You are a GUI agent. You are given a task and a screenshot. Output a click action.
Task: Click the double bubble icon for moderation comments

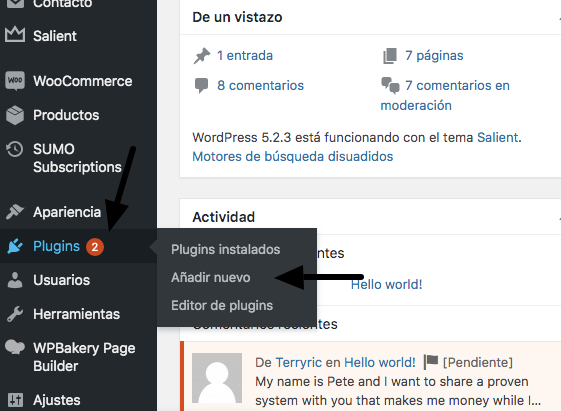coord(390,85)
